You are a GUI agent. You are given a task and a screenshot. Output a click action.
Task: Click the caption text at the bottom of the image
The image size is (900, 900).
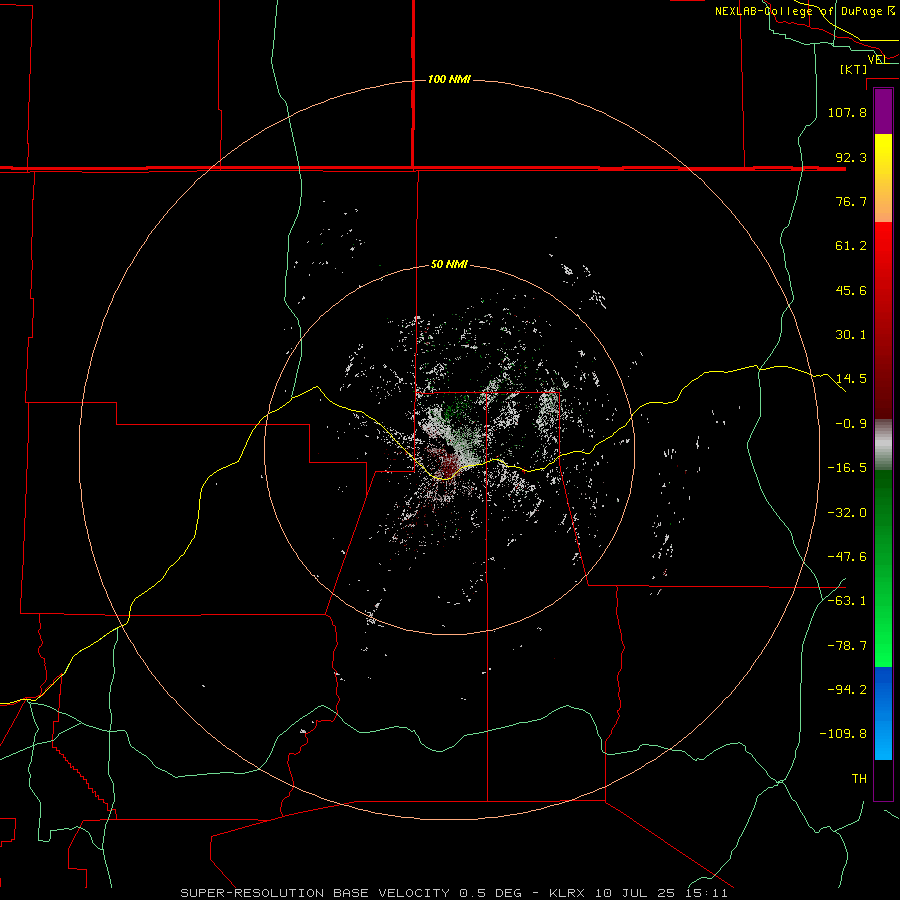pos(454,893)
